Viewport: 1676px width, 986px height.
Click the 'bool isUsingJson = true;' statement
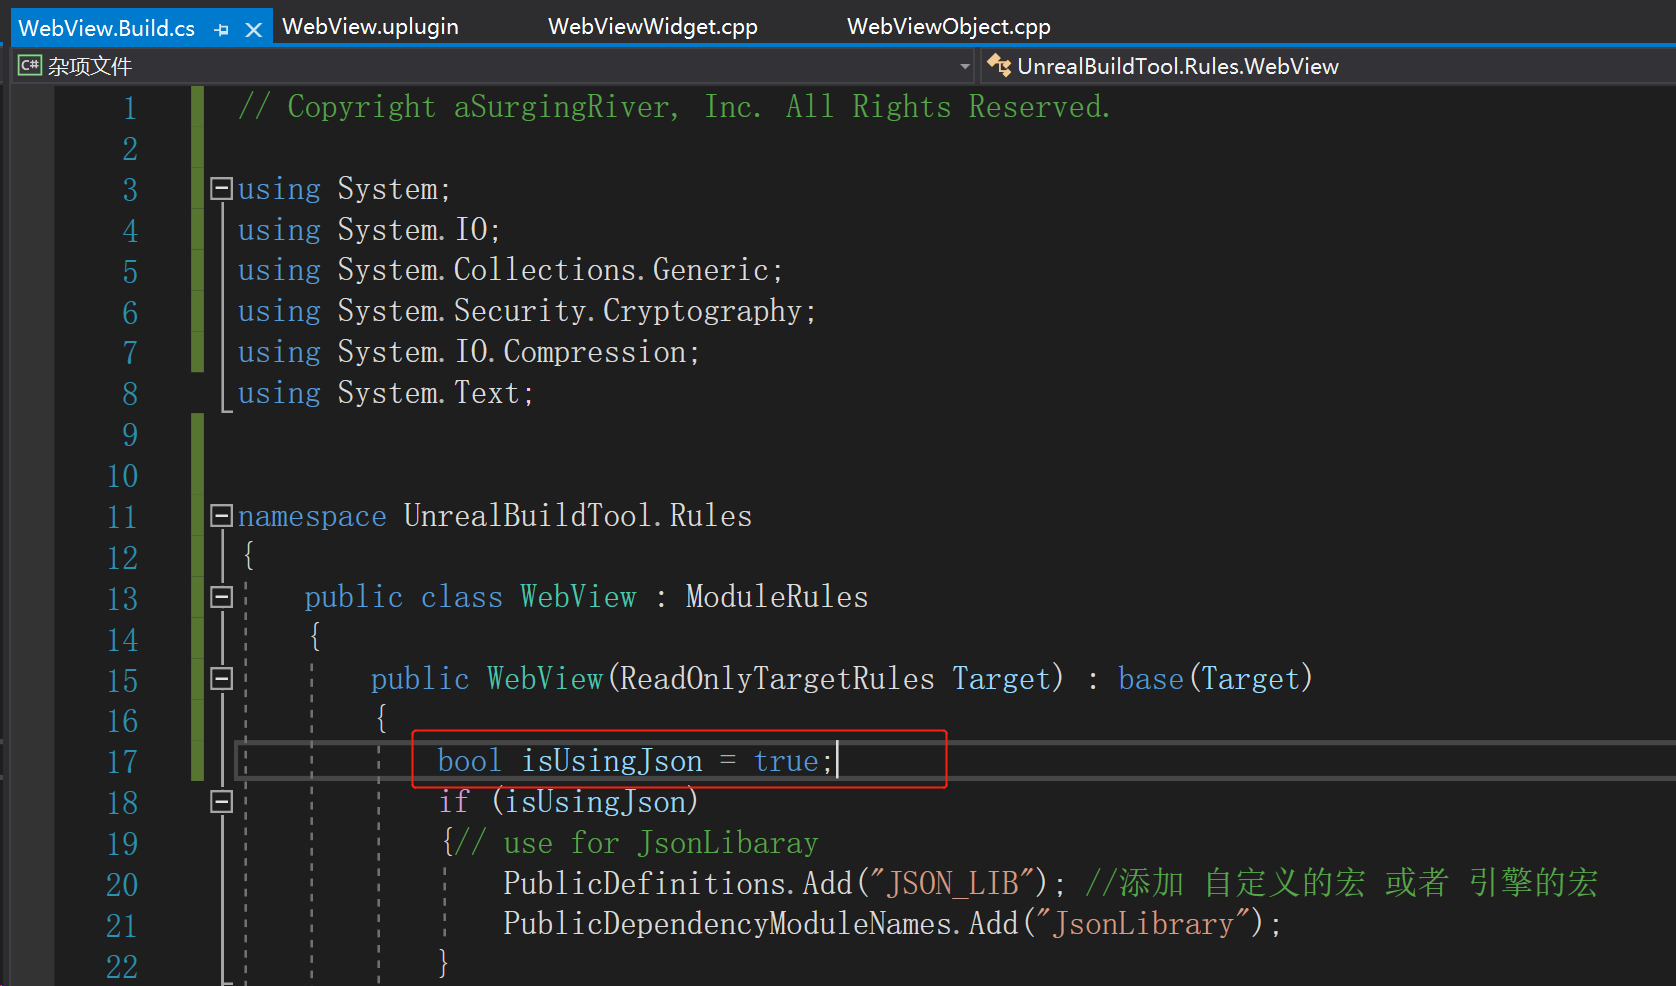(x=636, y=761)
